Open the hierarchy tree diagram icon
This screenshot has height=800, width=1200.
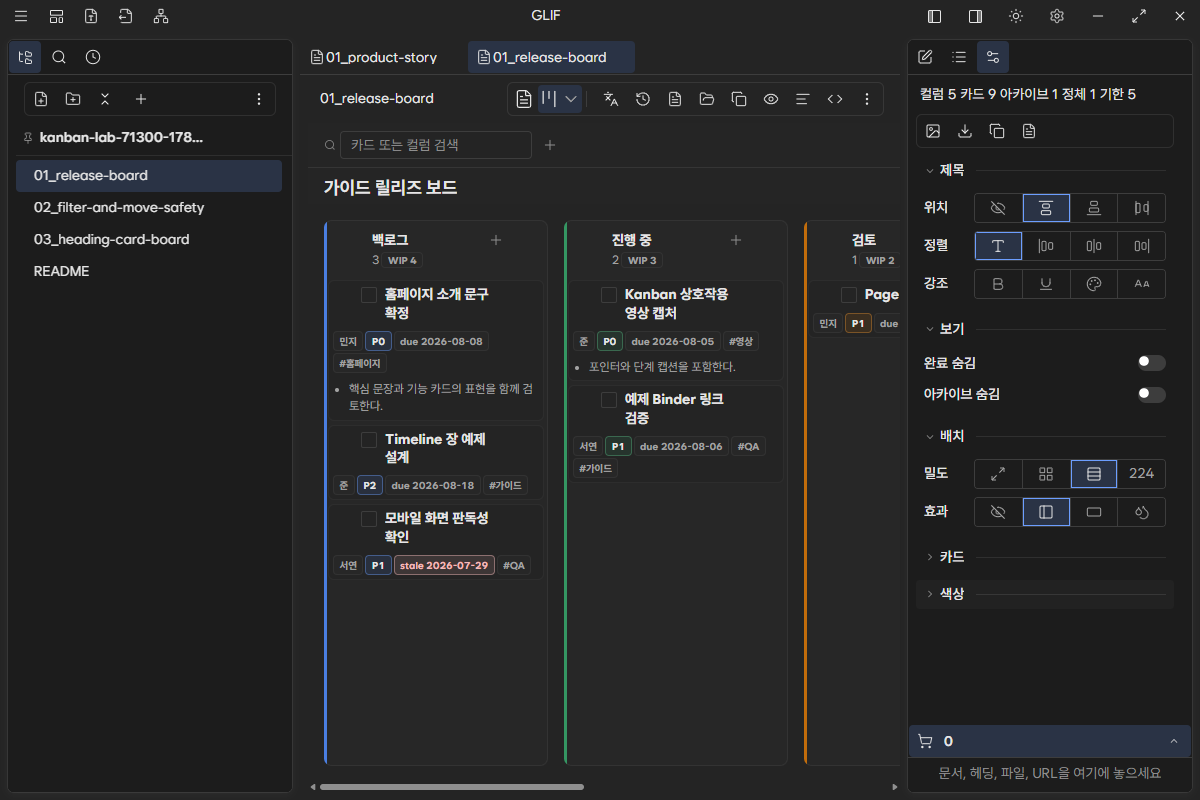click(161, 16)
